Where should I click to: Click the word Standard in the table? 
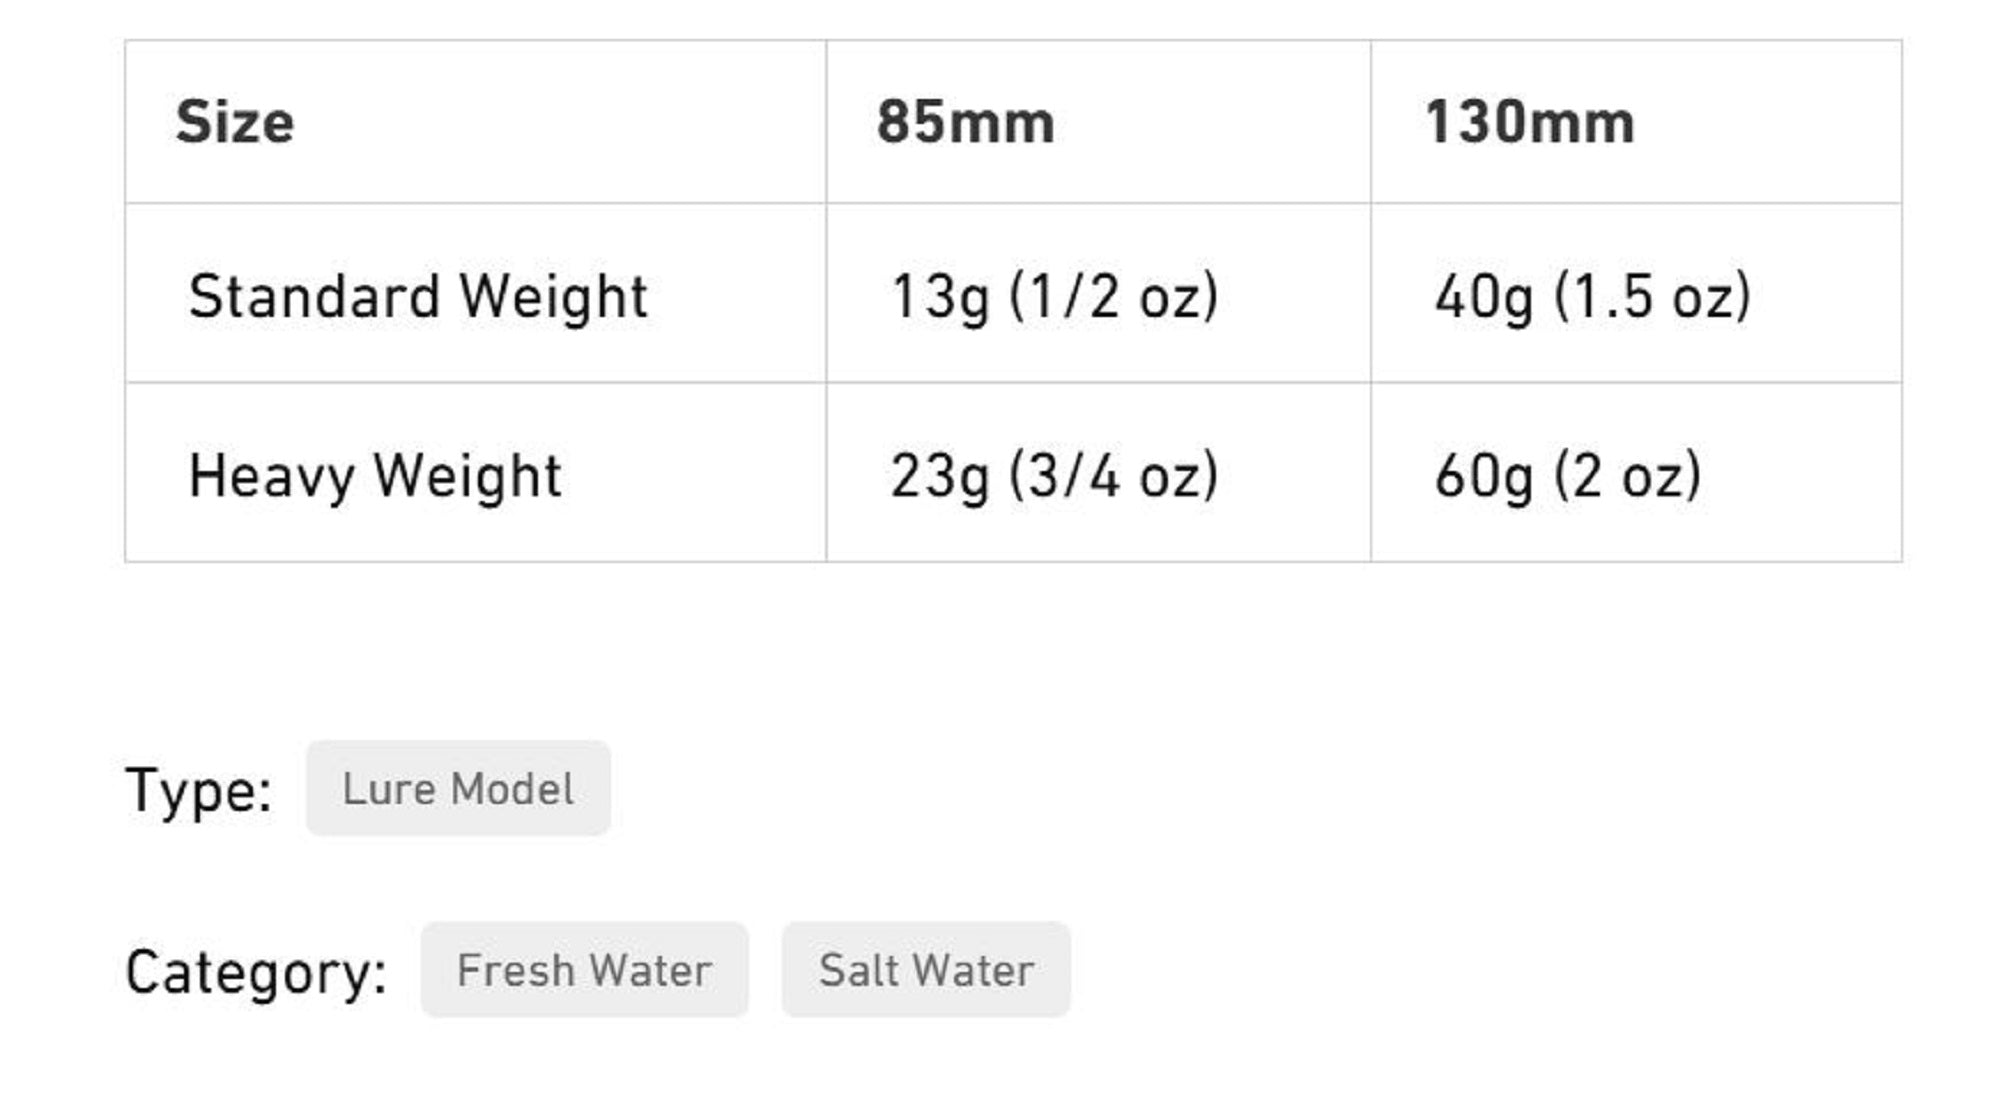click(x=314, y=297)
